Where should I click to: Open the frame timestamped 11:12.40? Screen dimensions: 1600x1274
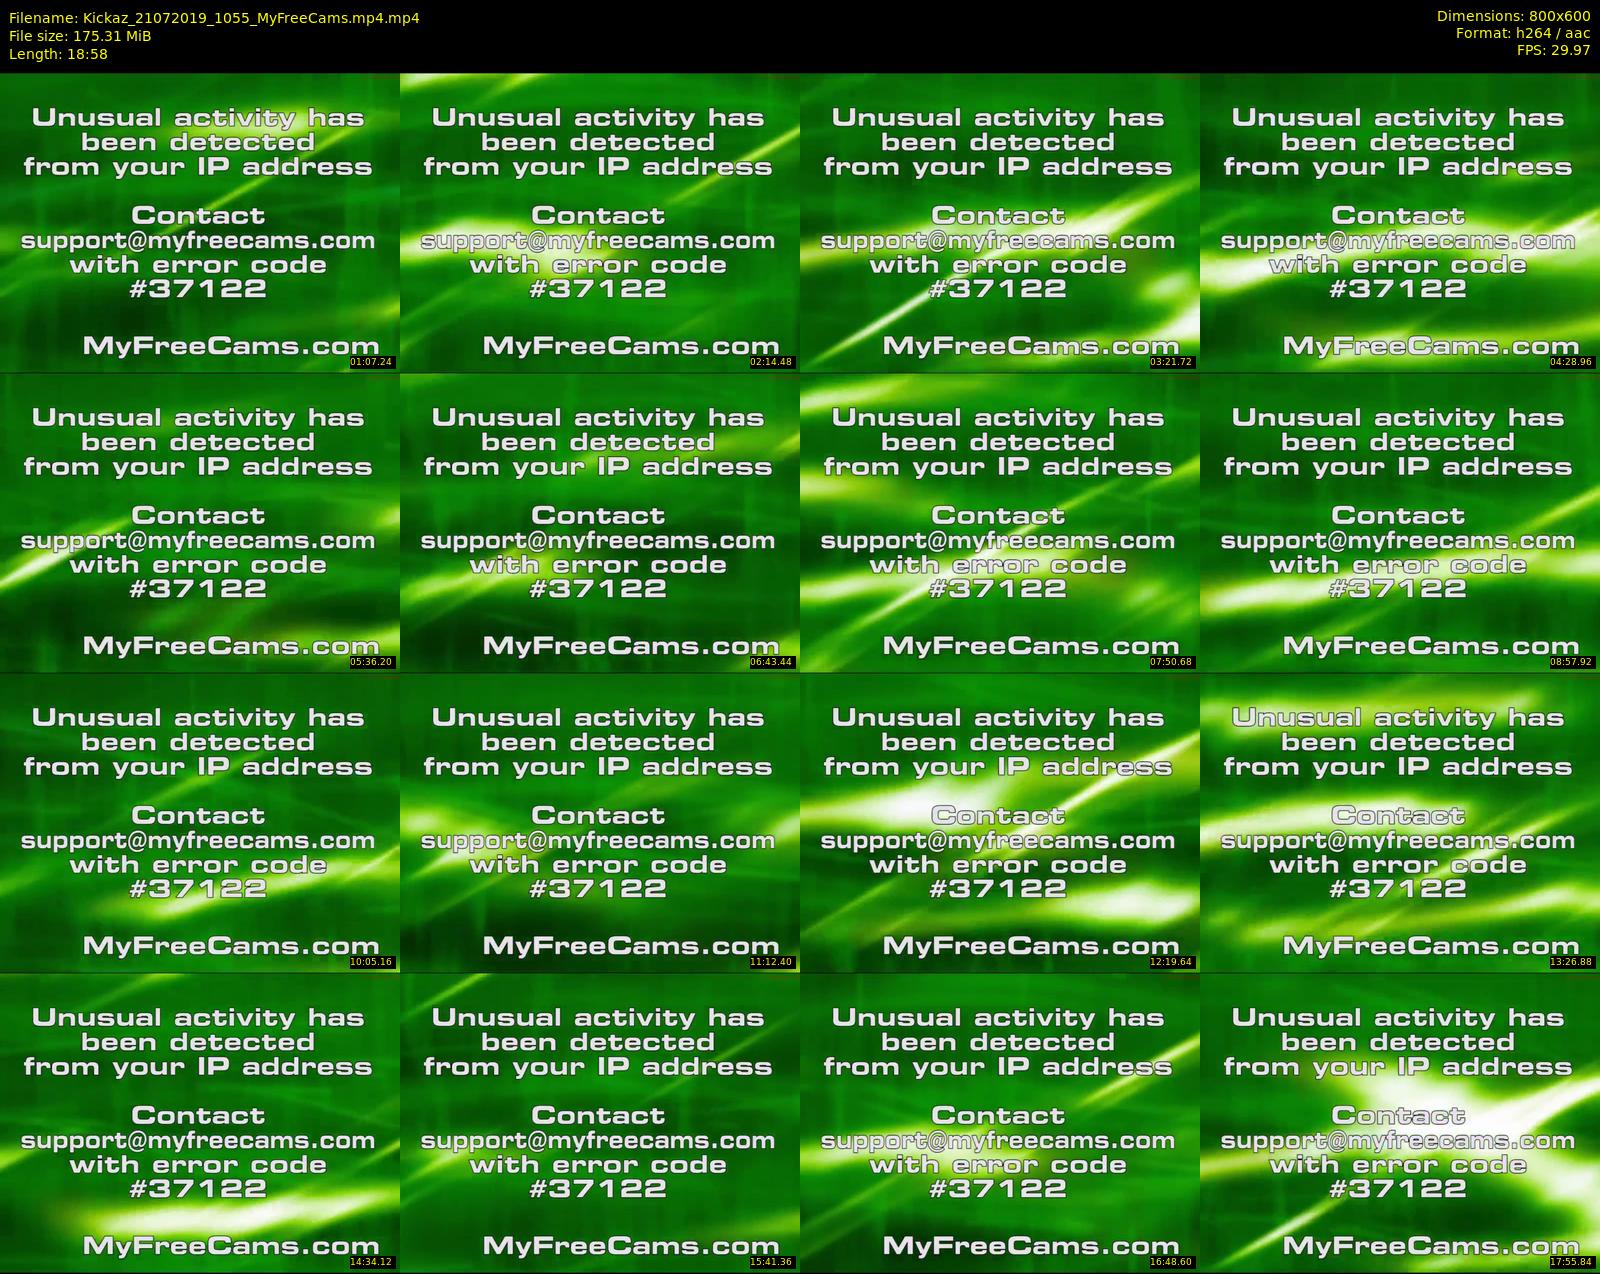pyautogui.click(x=599, y=822)
